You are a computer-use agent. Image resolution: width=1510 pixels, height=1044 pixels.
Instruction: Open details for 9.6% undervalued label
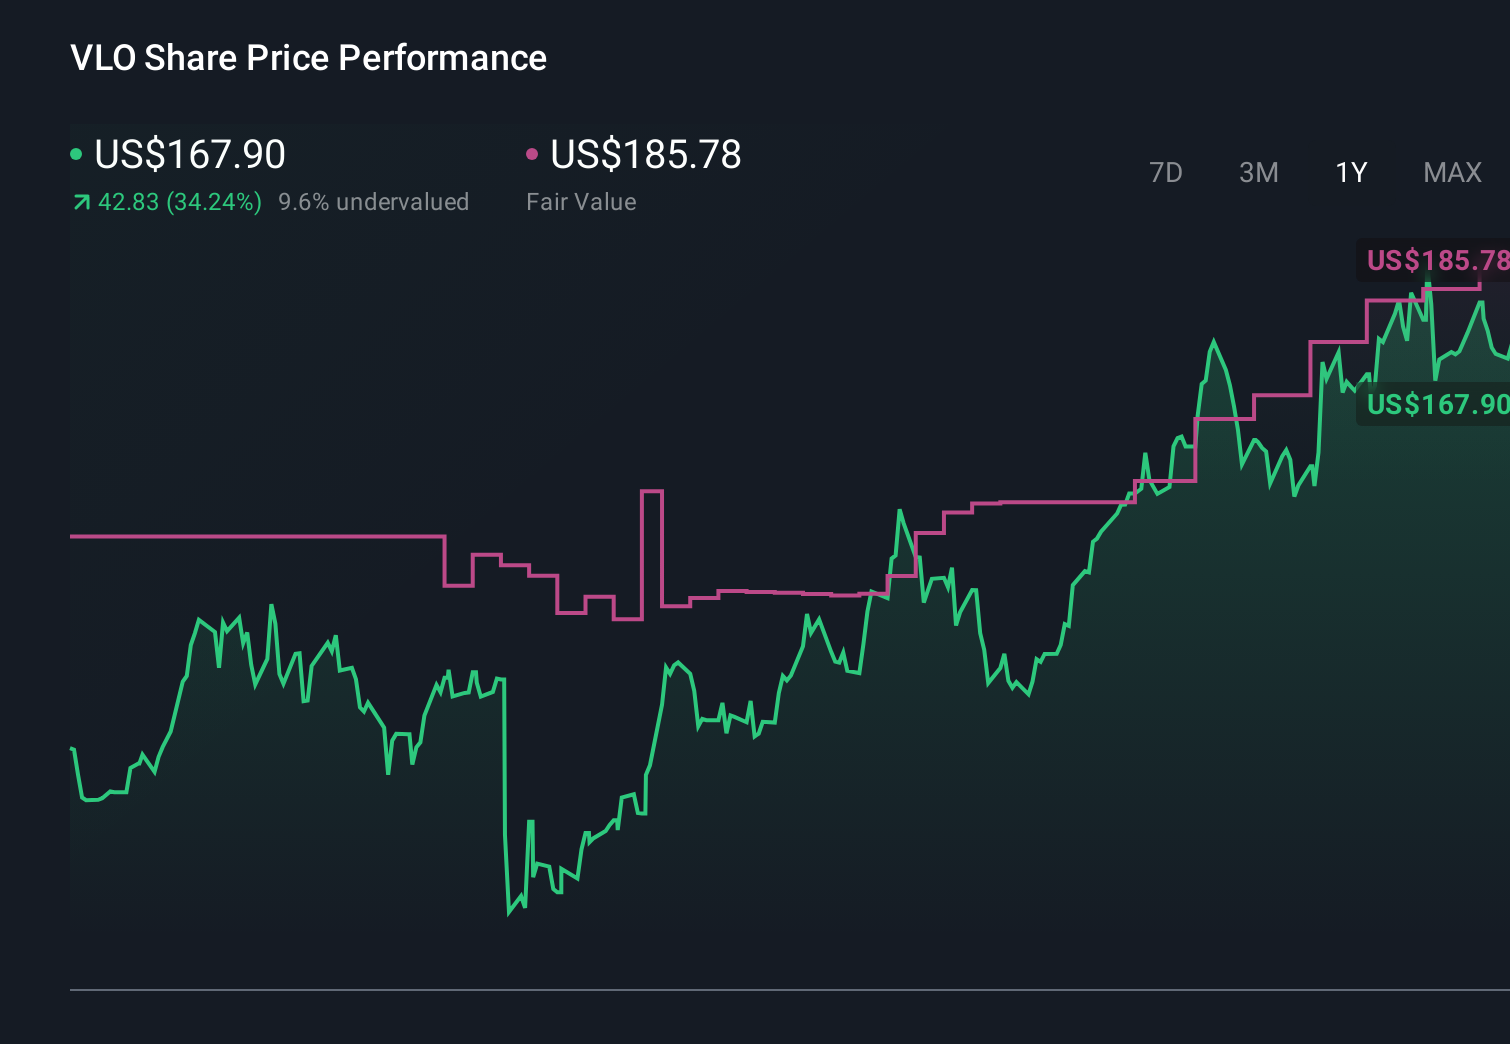click(374, 202)
